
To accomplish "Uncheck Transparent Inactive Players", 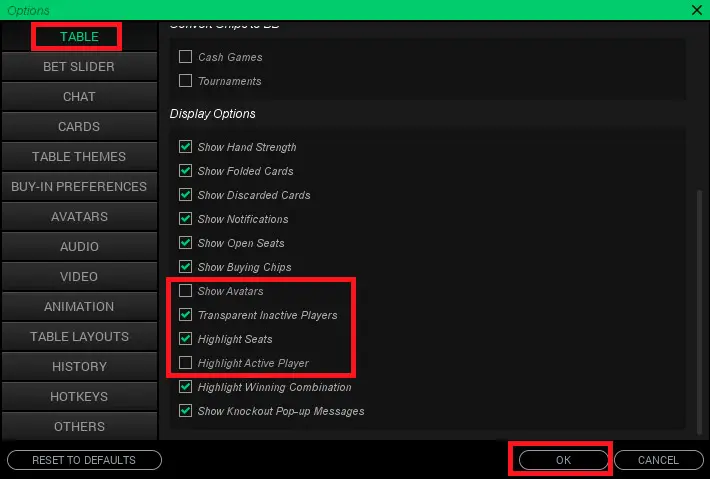I will [185, 315].
